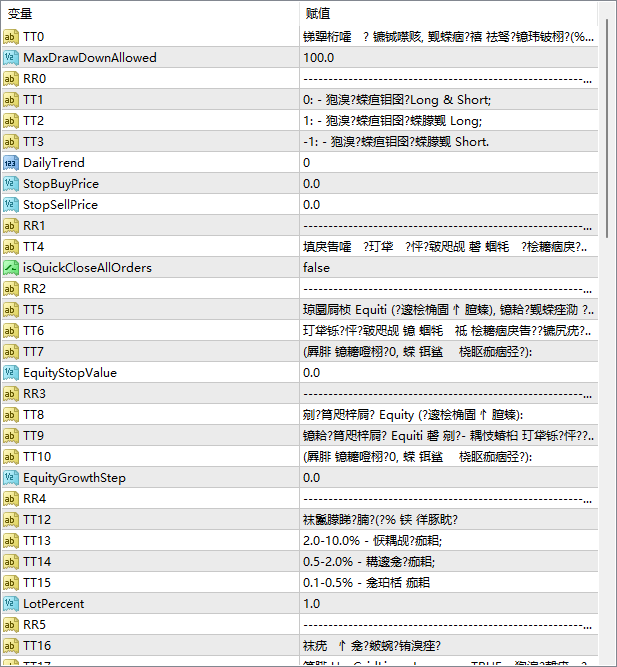Viewport: 617px width, 667px height.
Task: Click the string icon beside TT13
Action: (11, 541)
